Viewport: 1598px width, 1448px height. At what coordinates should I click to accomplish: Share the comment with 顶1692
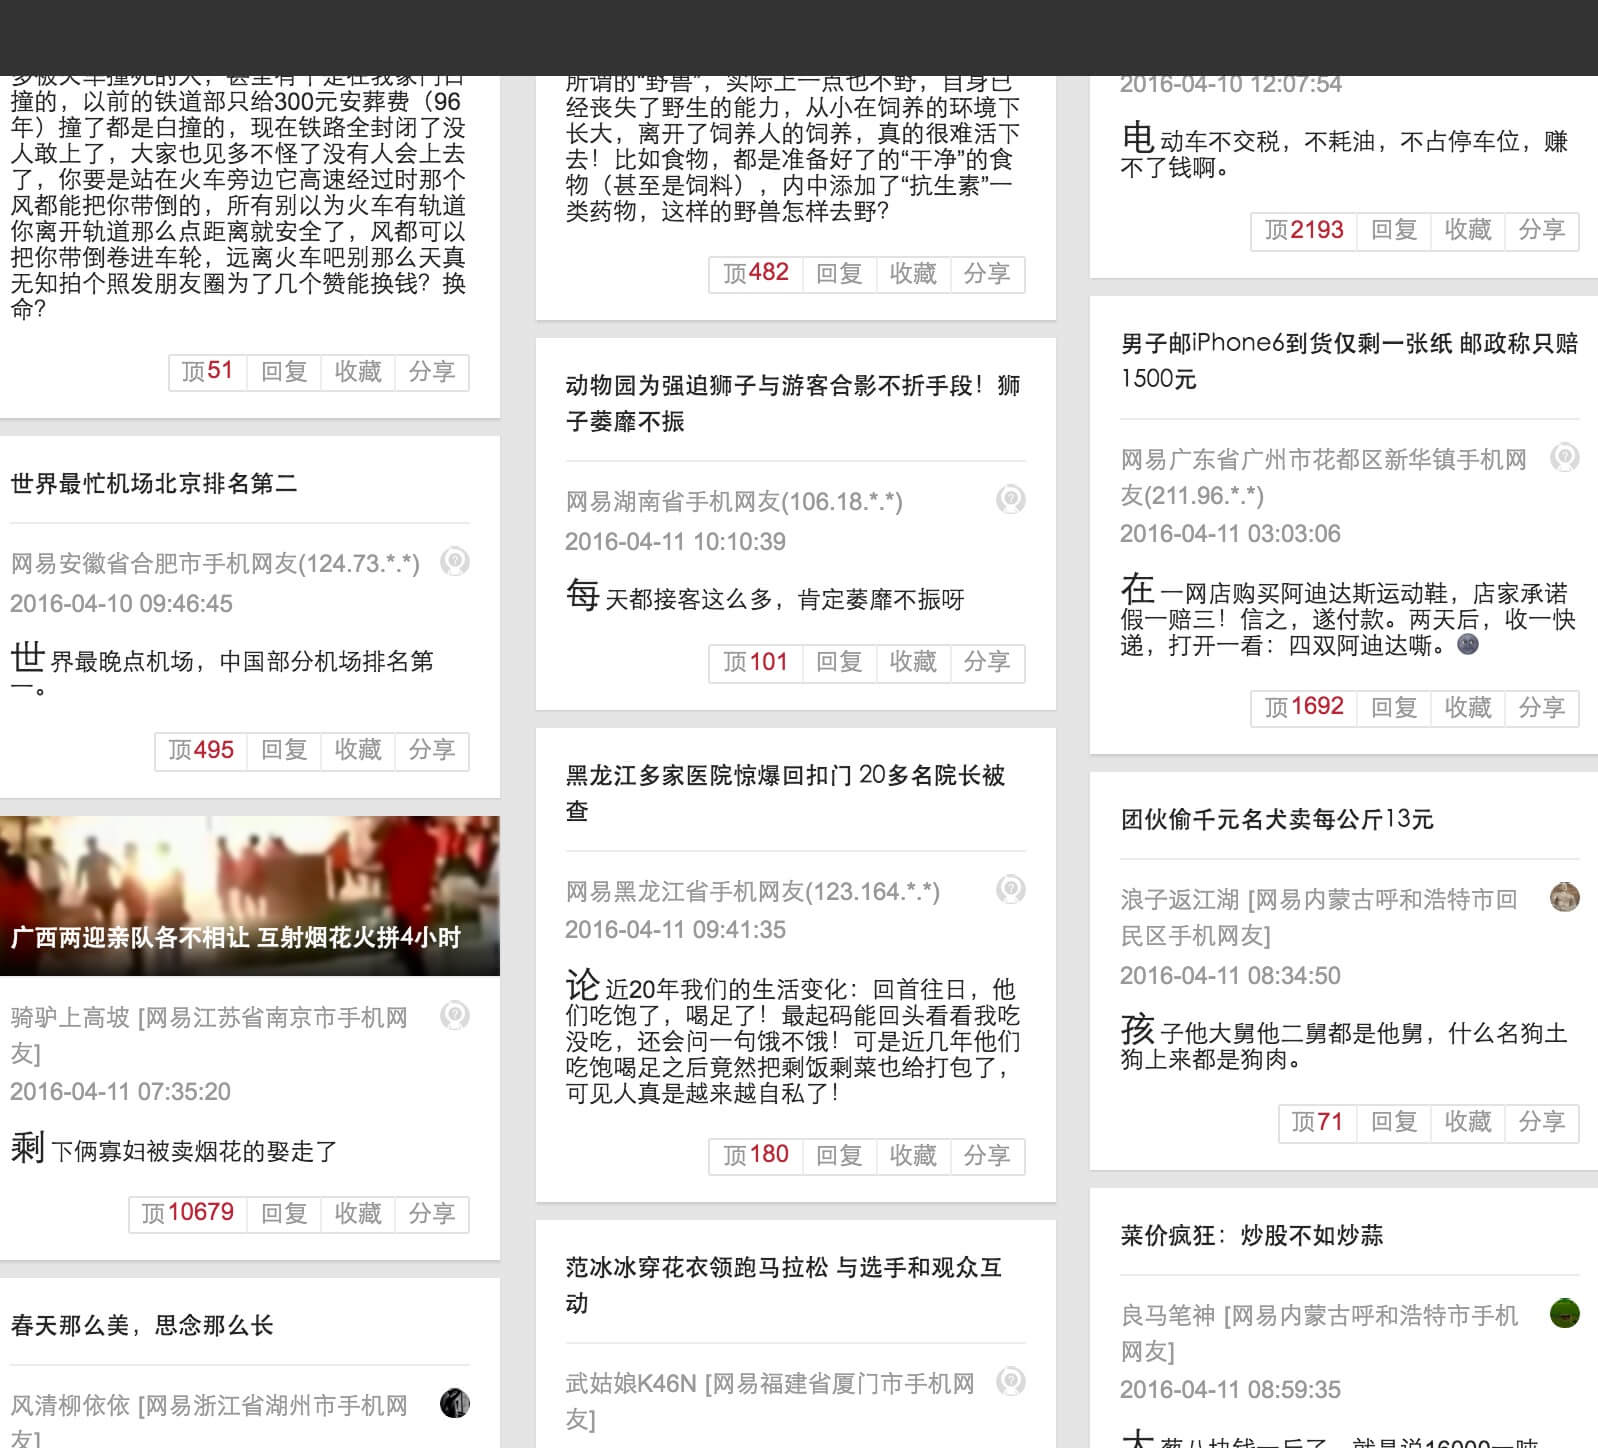[x=1542, y=707]
